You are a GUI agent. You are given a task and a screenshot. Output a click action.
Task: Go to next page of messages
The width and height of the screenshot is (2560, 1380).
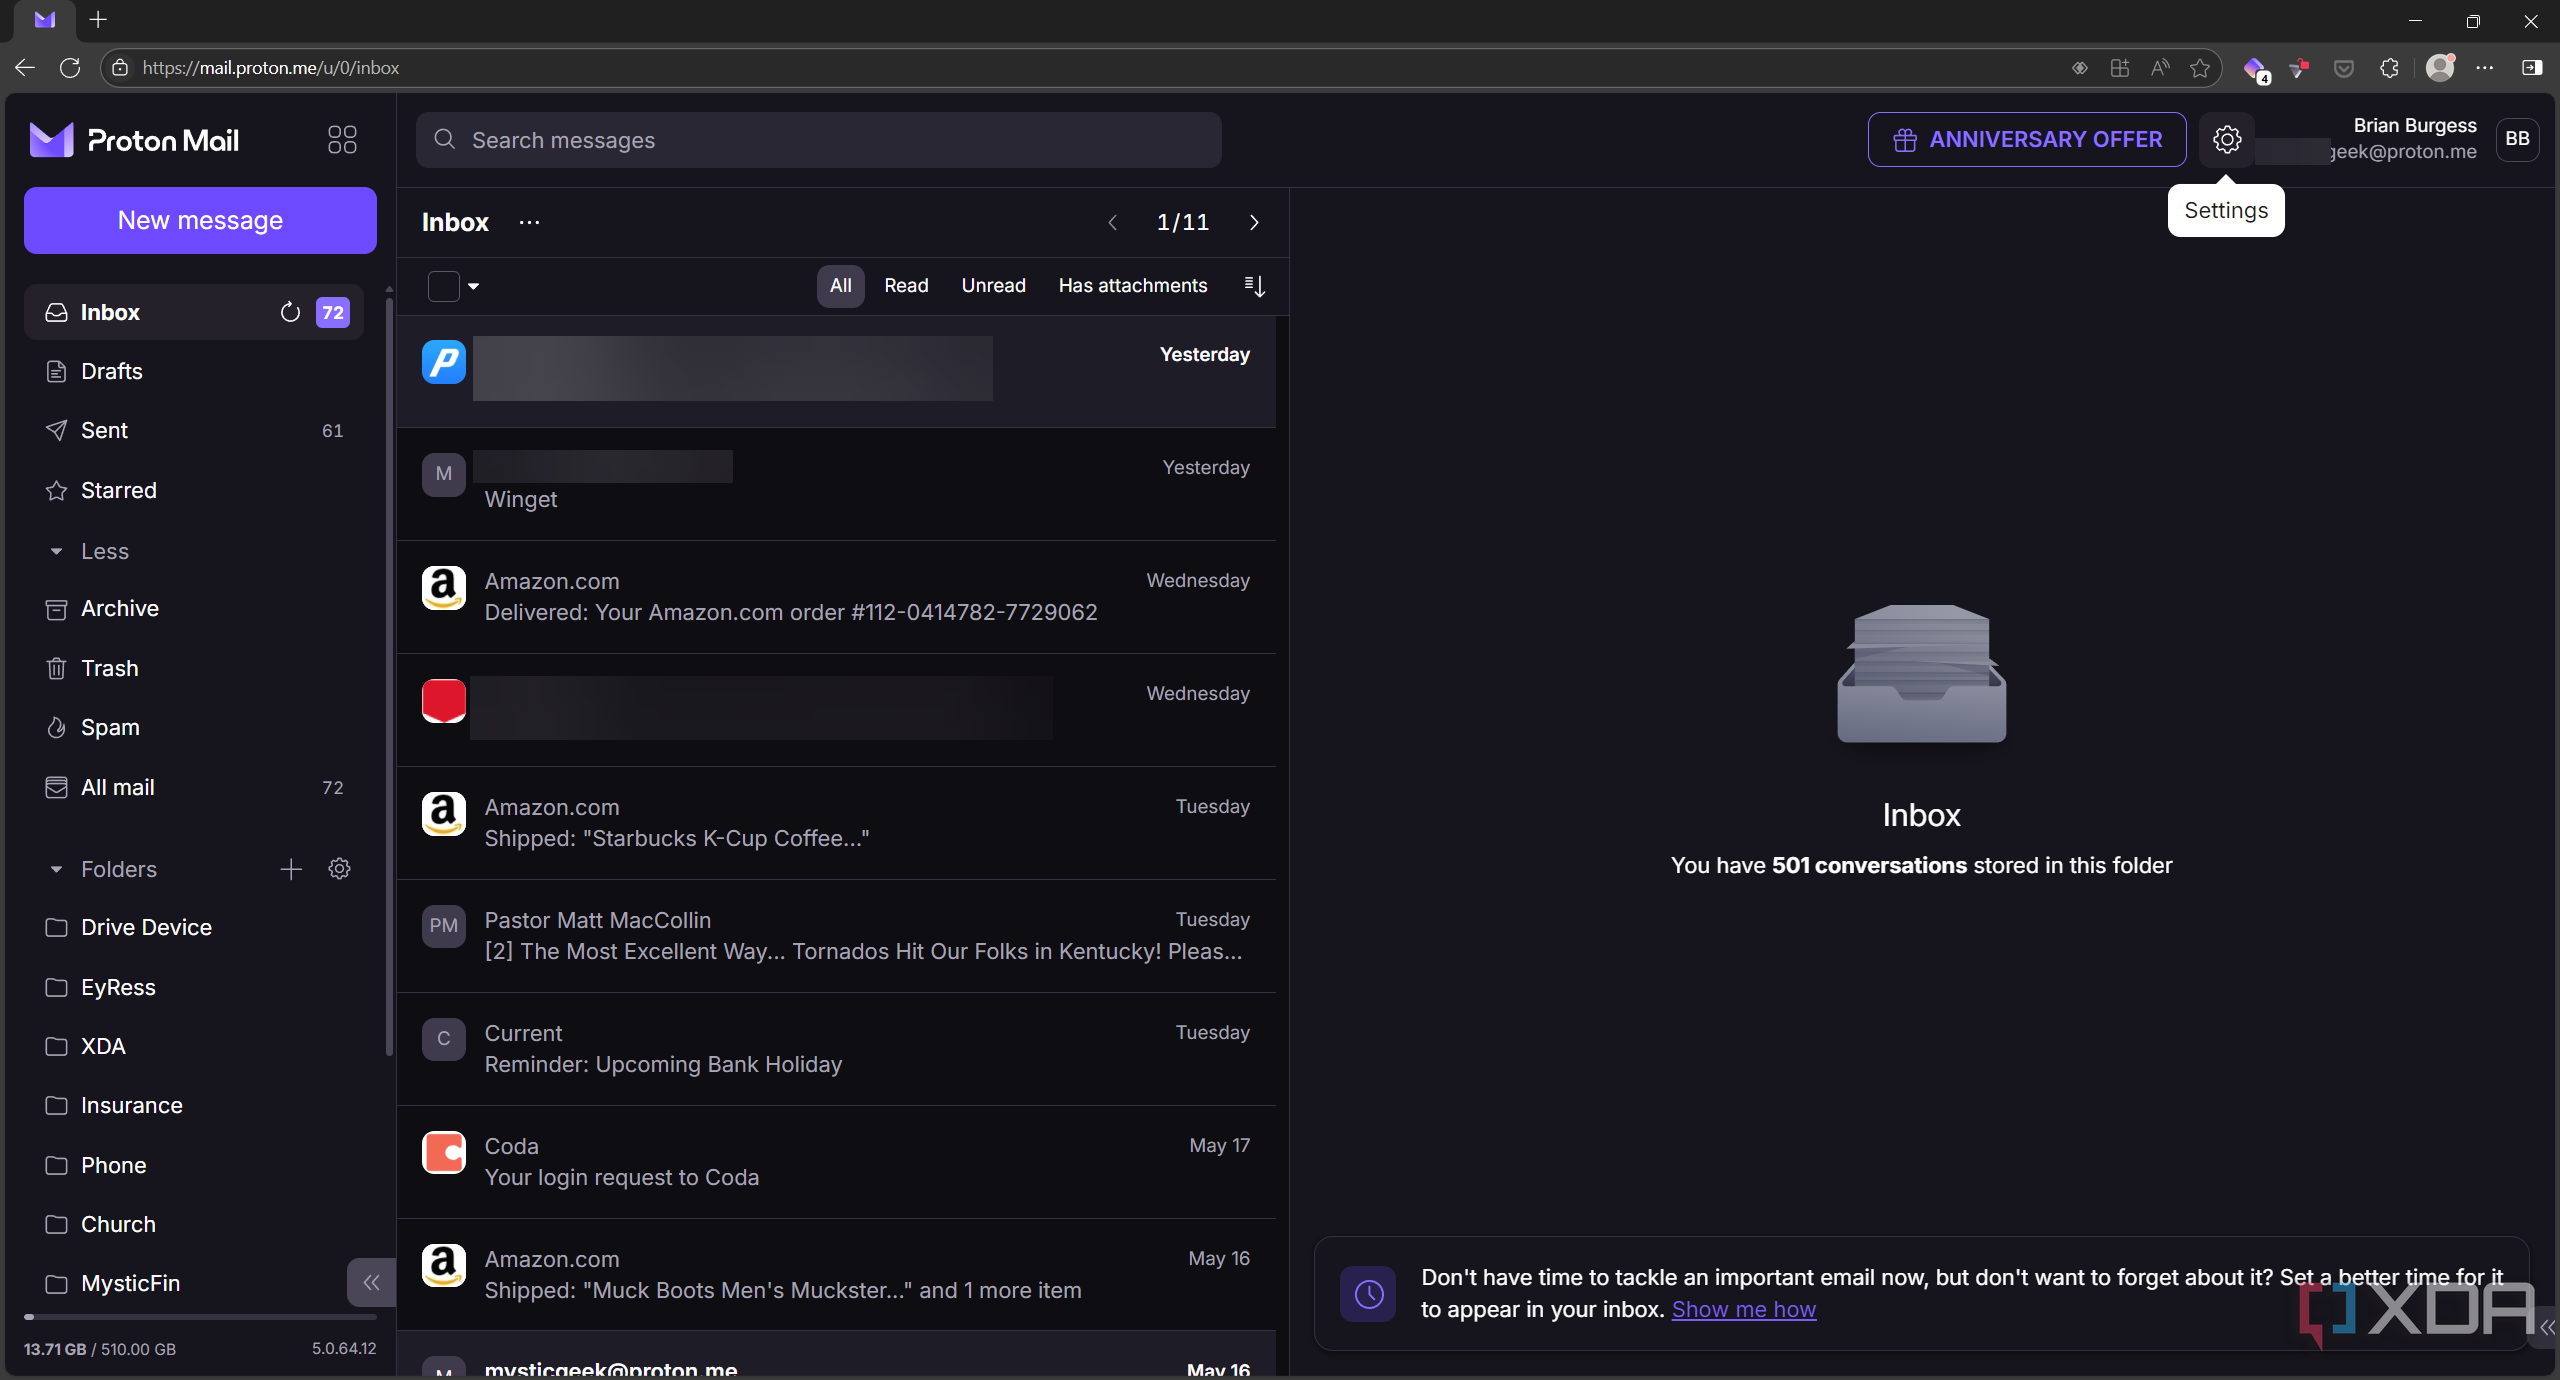point(1254,222)
